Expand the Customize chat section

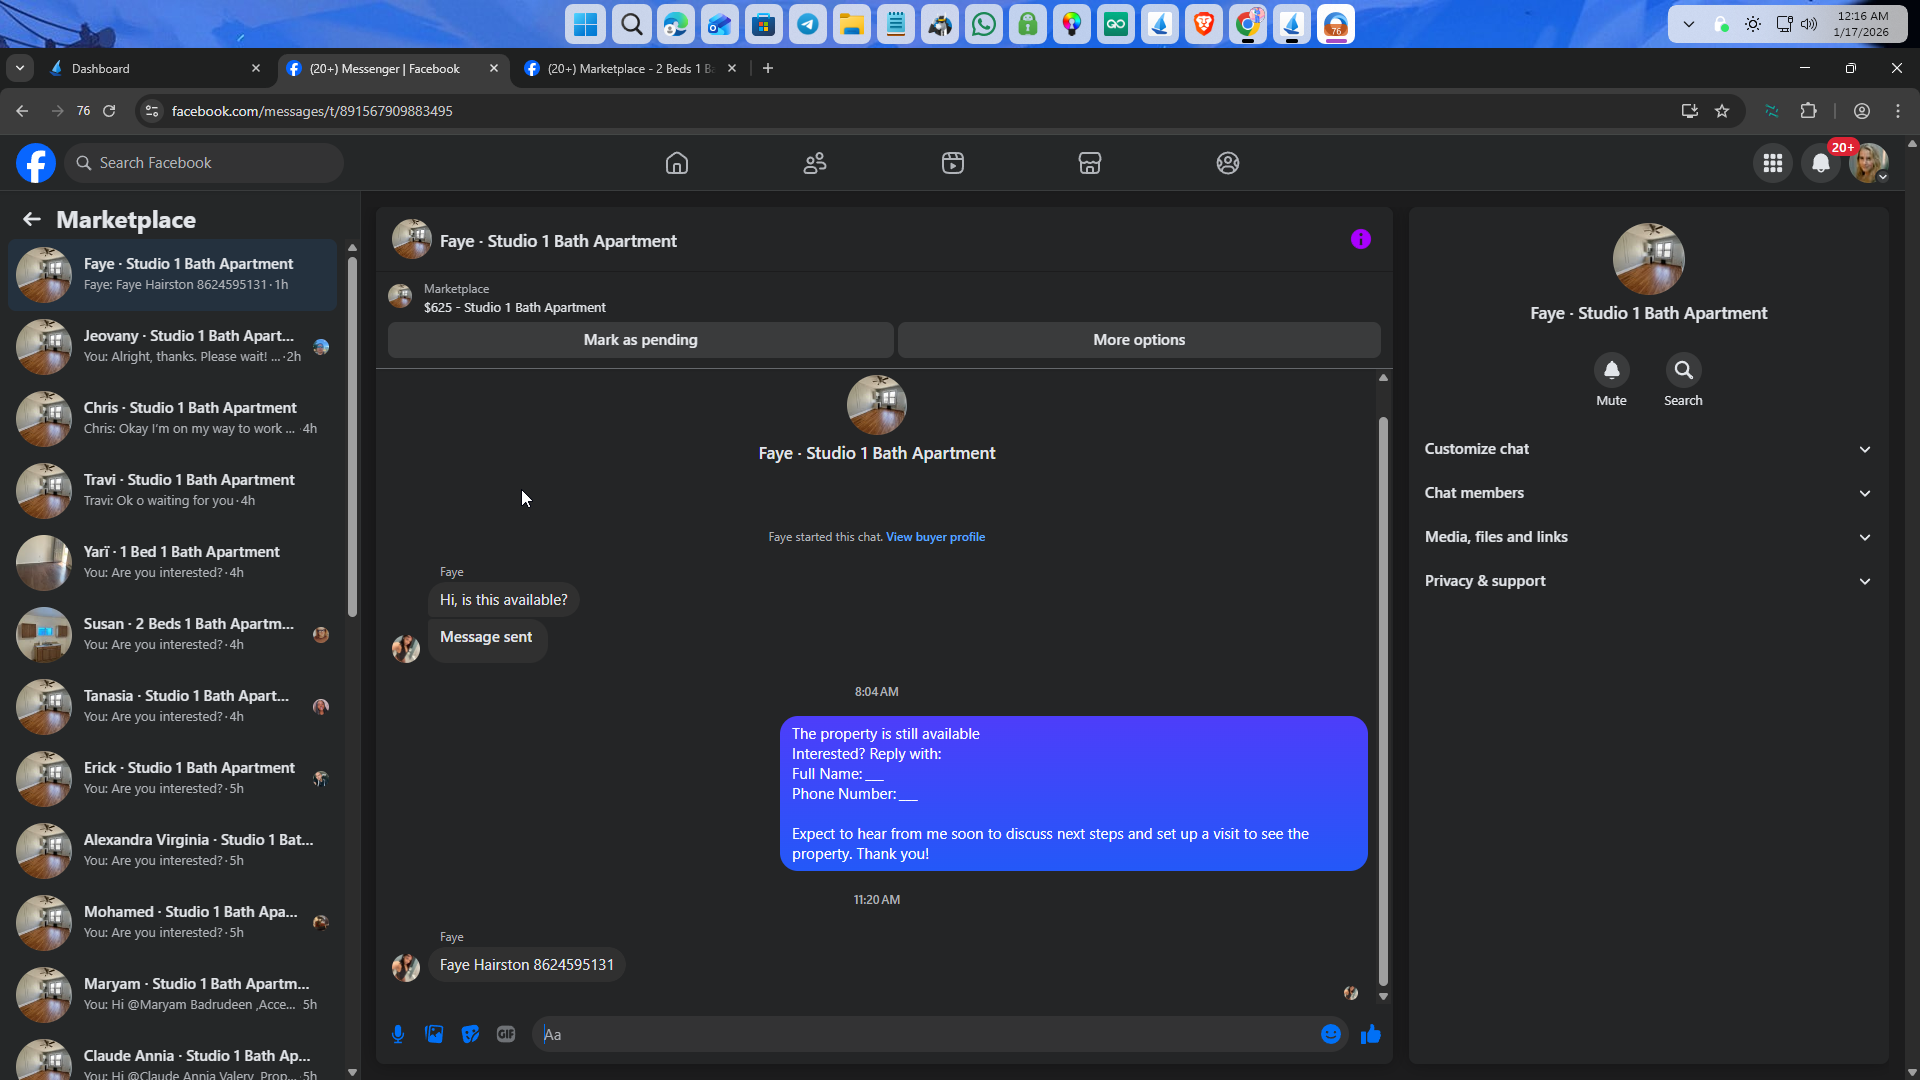click(x=1647, y=449)
